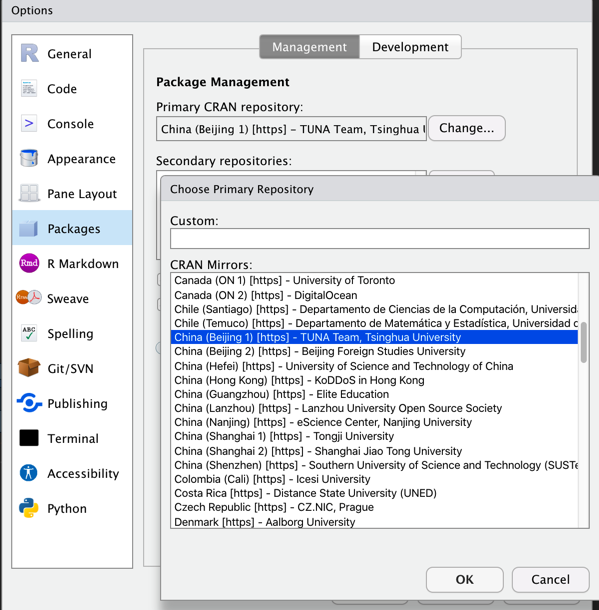Click the Console prompt icon
This screenshot has height=610, width=599.
[29, 123]
